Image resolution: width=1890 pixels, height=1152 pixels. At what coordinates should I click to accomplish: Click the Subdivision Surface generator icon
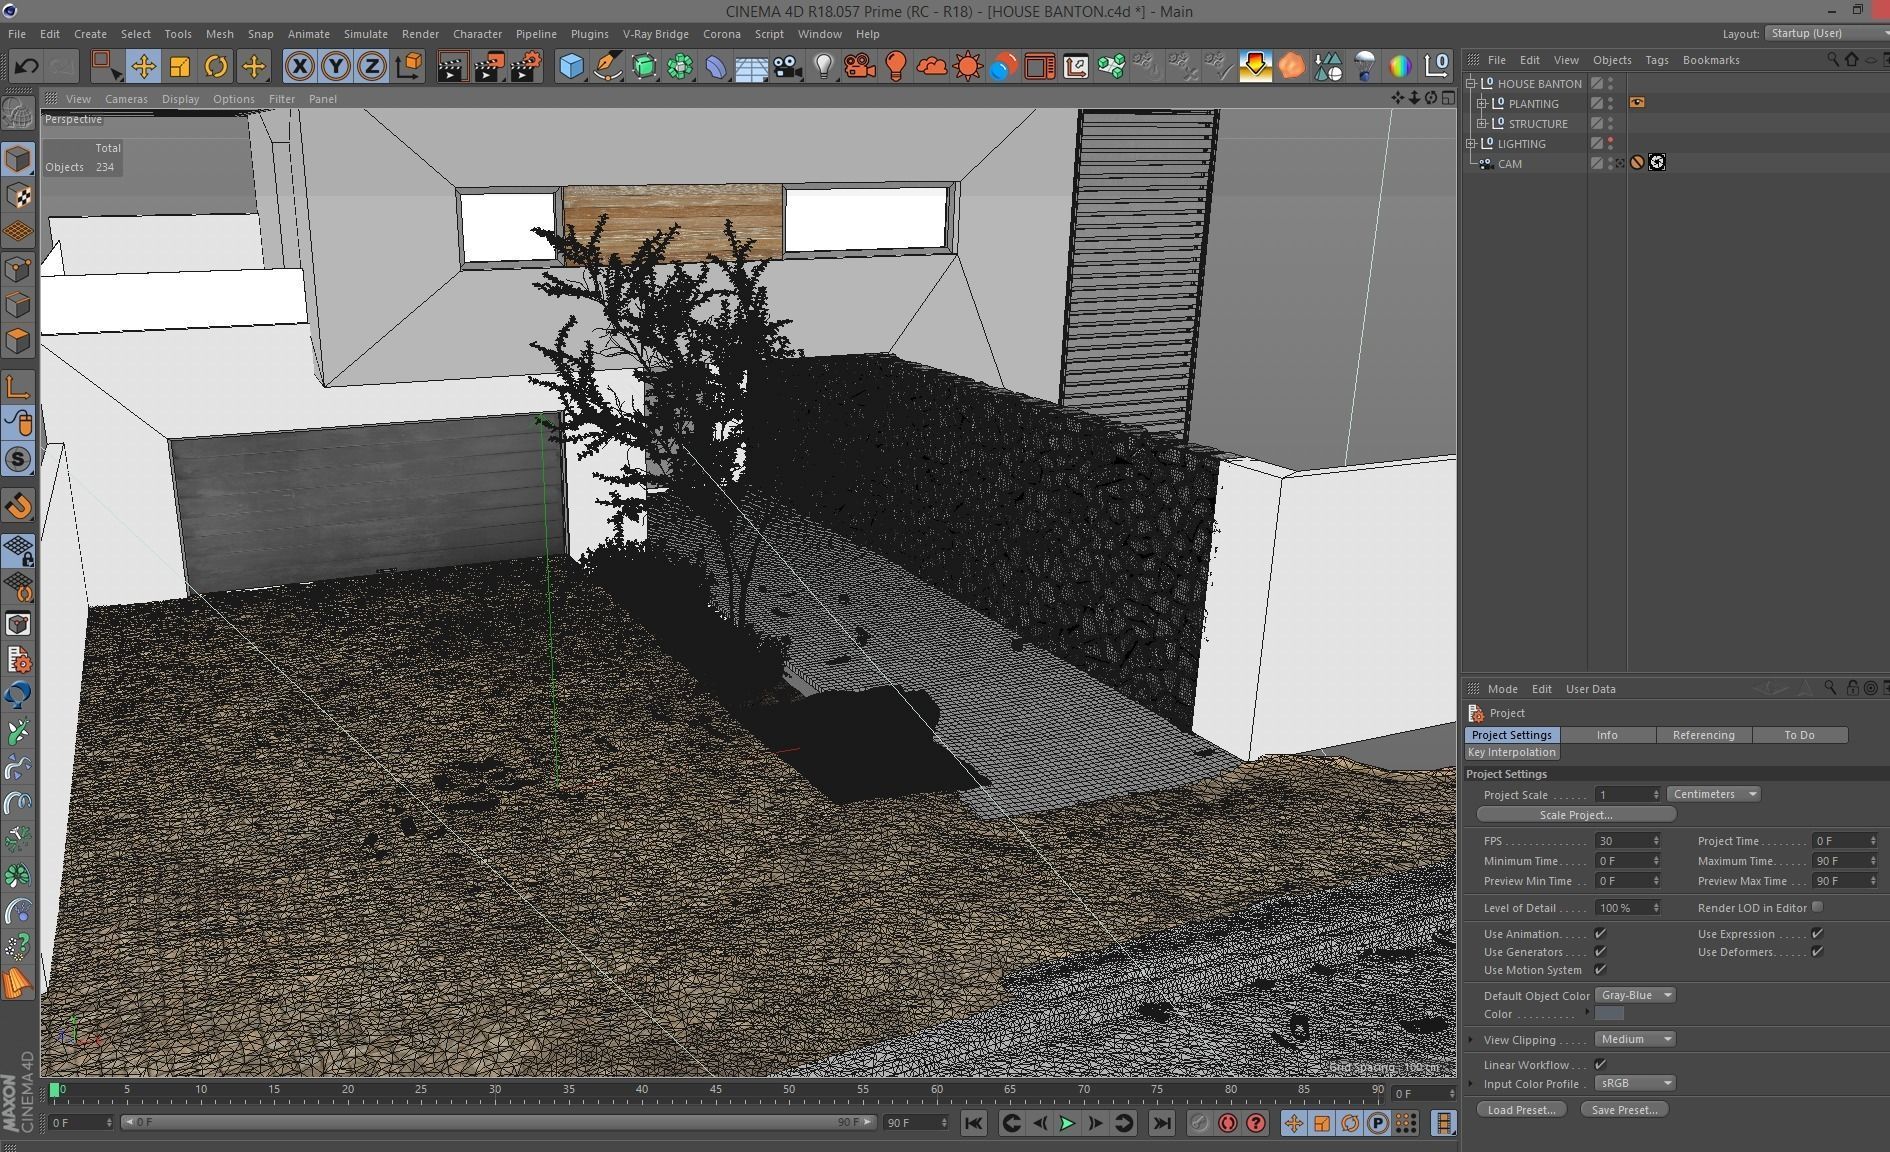click(x=644, y=67)
